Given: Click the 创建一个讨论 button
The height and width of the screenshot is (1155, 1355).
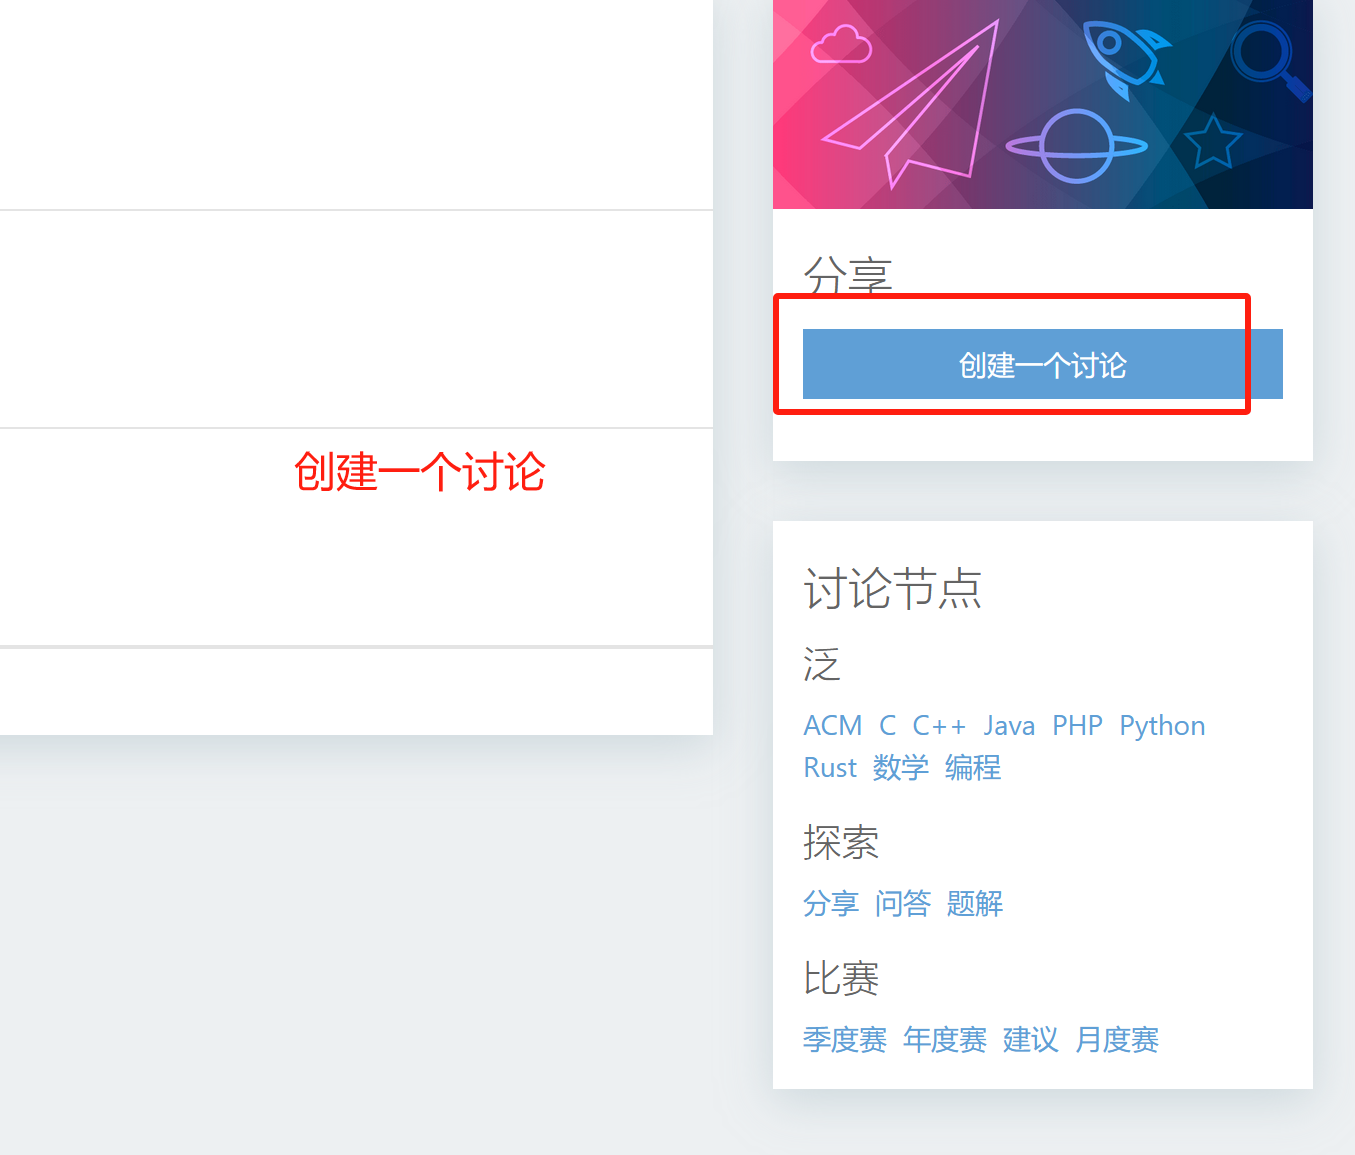Looking at the screenshot, I should coord(1042,364).
